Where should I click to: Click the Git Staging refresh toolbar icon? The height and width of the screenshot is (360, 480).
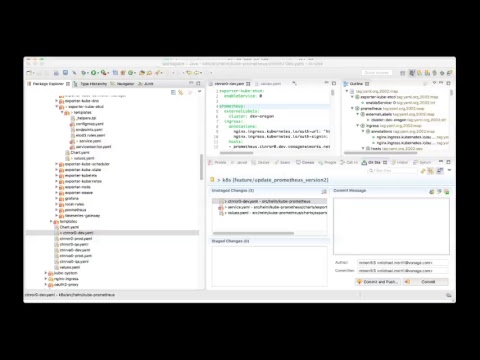[x=423, y=171]
